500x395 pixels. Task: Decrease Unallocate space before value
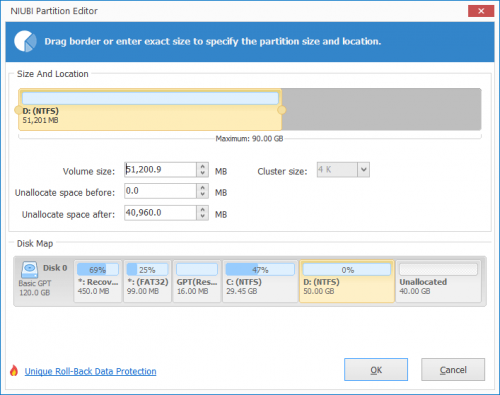[x=202, y=195]
